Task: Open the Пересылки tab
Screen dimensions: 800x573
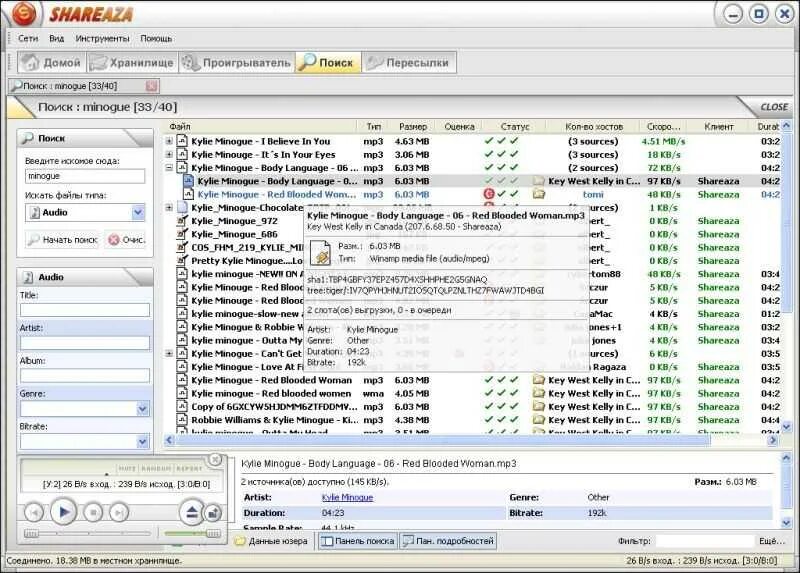Action: coord(409,63)
